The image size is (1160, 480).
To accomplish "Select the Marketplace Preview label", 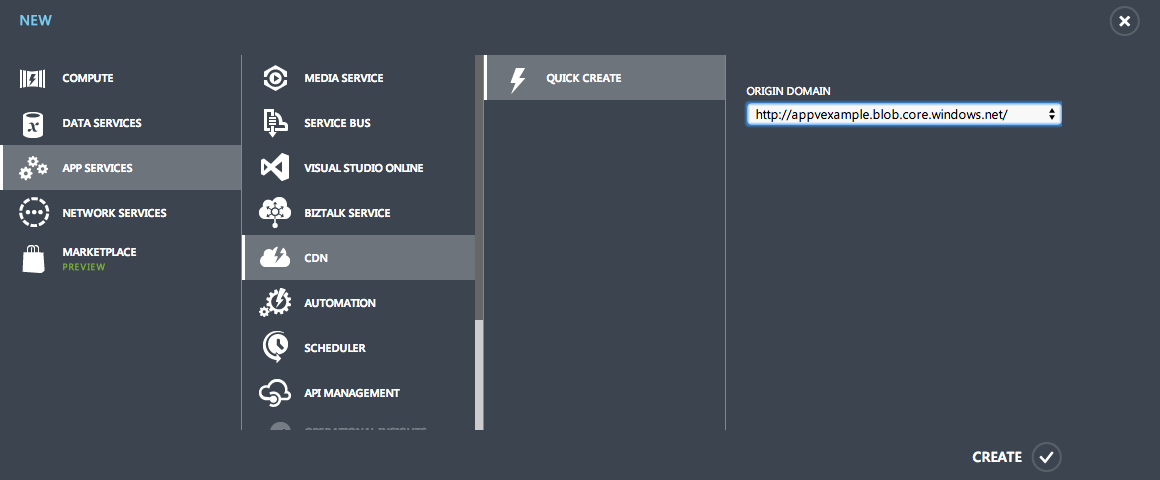I will tap(83, 267).
